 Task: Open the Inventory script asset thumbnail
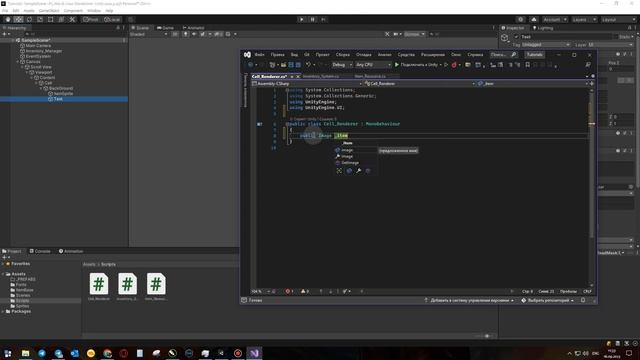click(x=127, y=286)
